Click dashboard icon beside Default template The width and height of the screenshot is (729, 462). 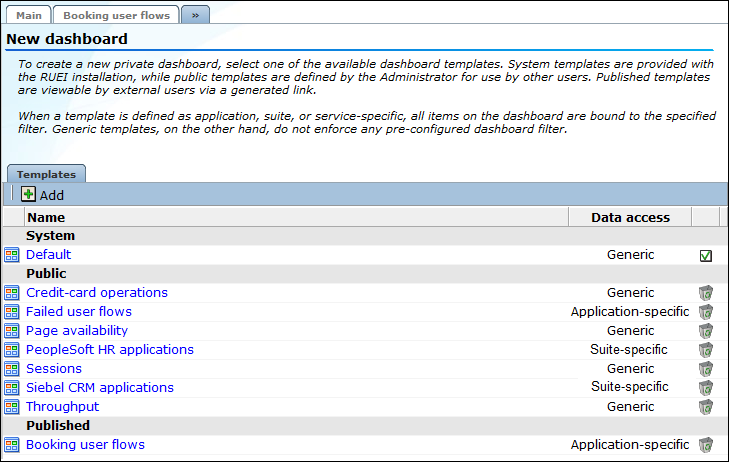click(12, 255)
